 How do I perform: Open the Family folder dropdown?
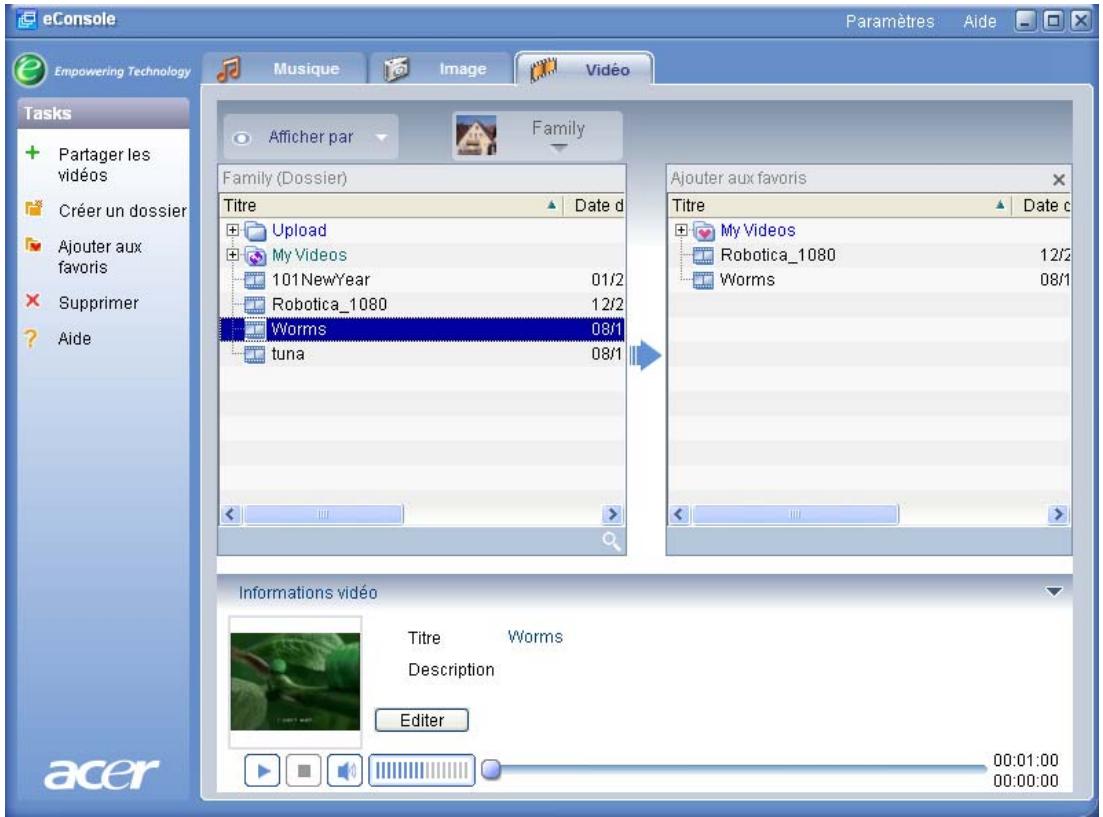point(559,136)
